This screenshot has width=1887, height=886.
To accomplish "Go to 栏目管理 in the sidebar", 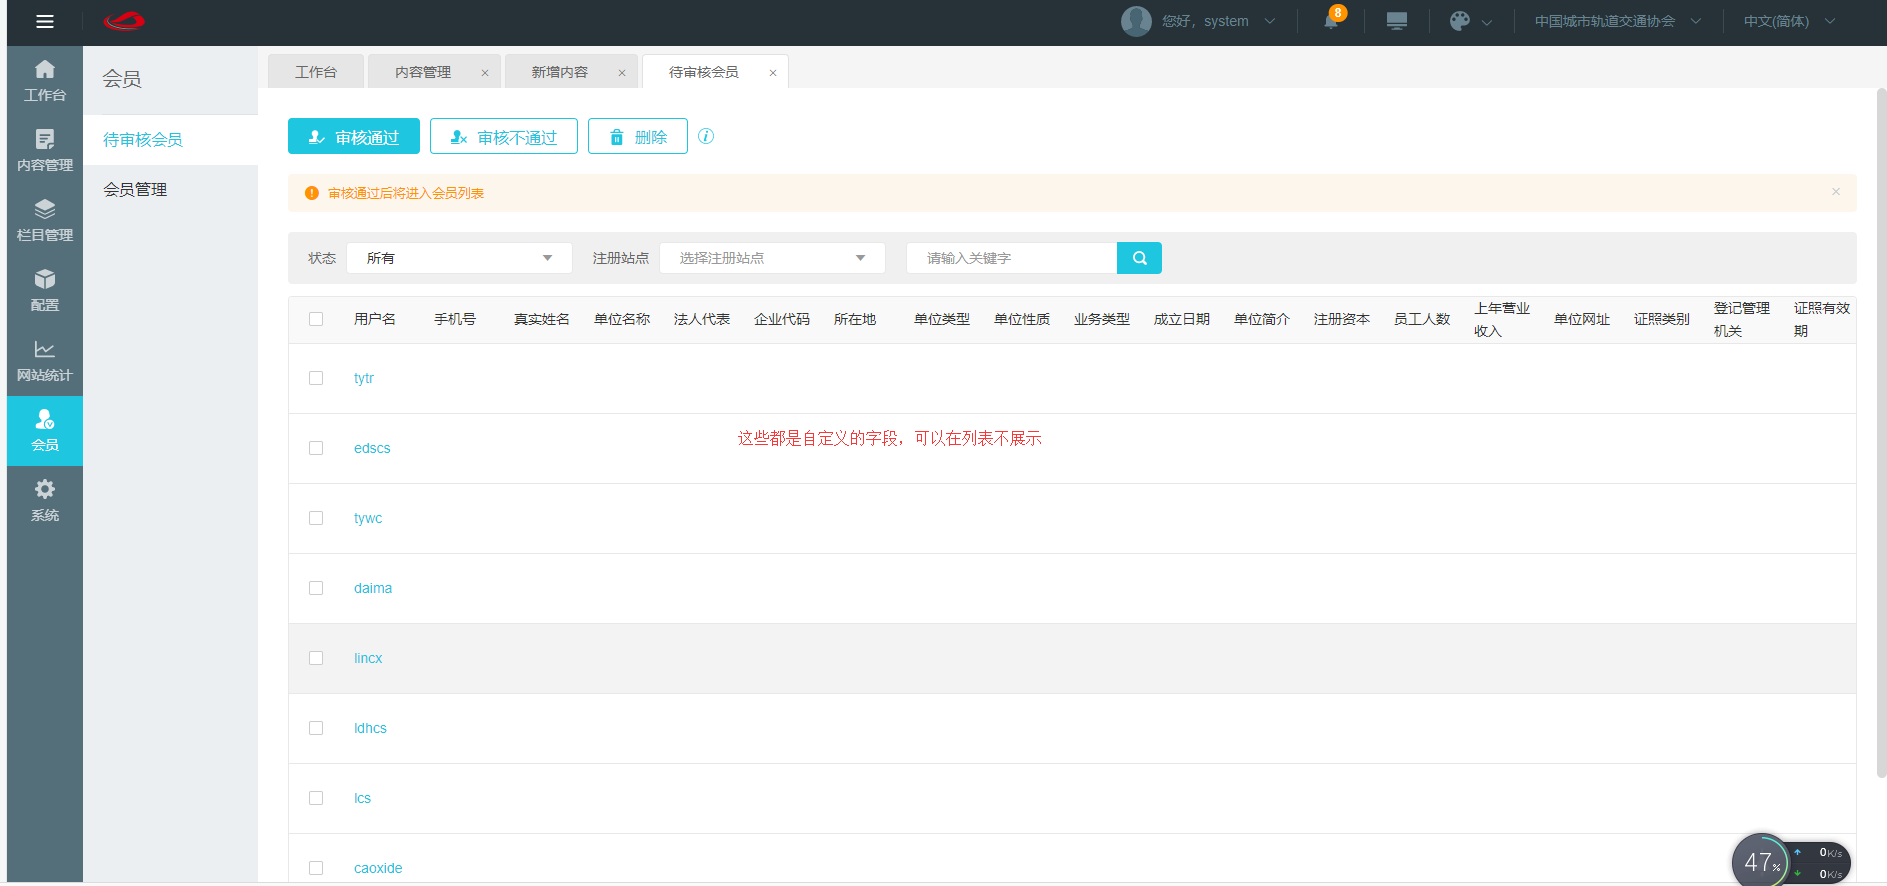I will [45, 220].
